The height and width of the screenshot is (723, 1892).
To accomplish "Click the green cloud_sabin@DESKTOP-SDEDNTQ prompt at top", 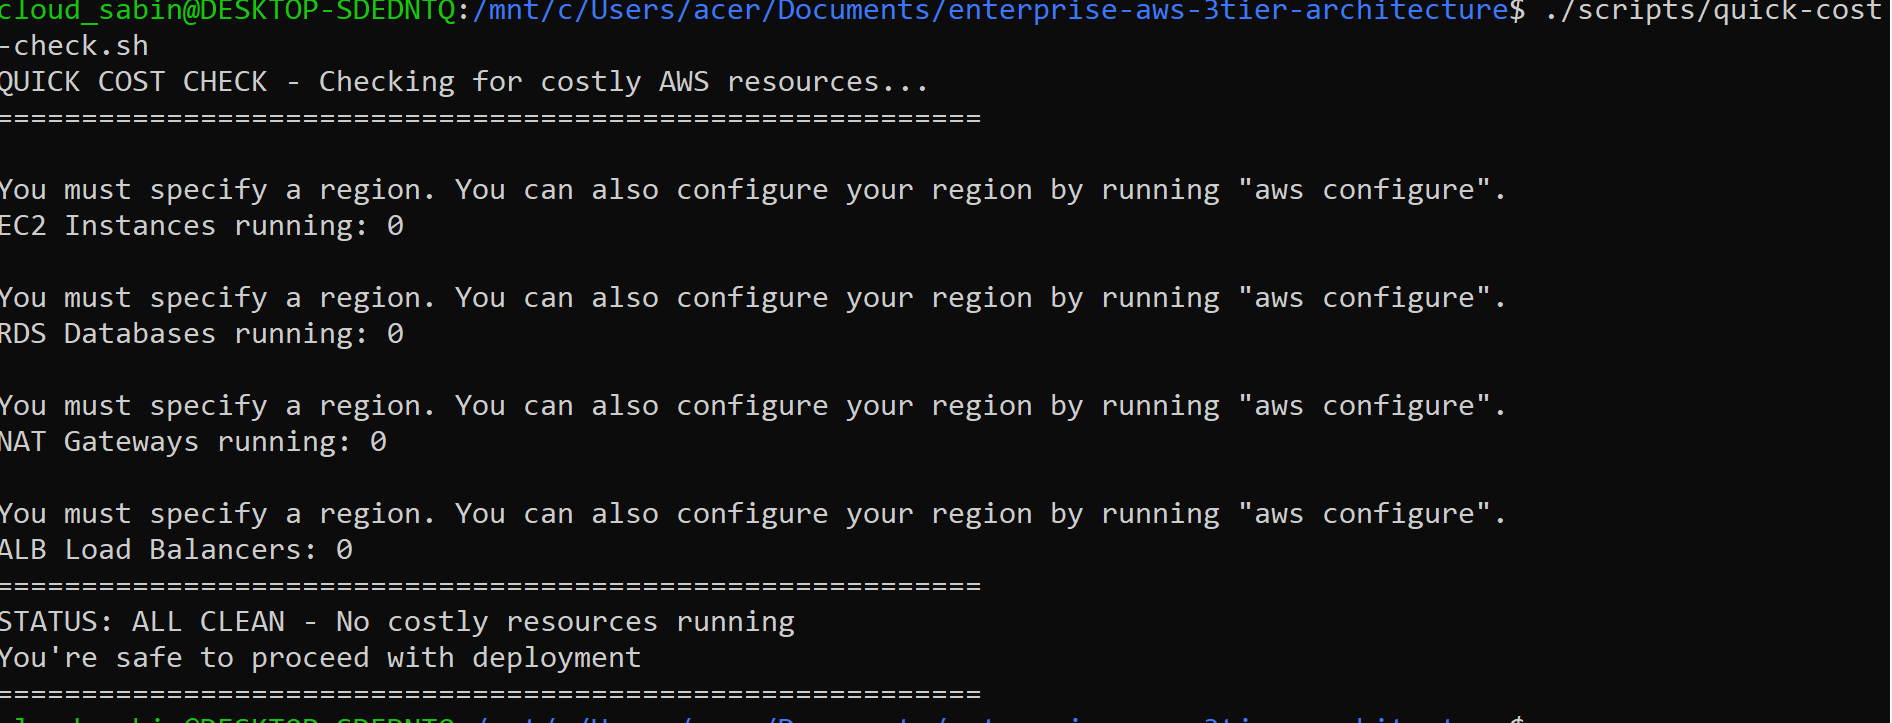I will [228, 11].
